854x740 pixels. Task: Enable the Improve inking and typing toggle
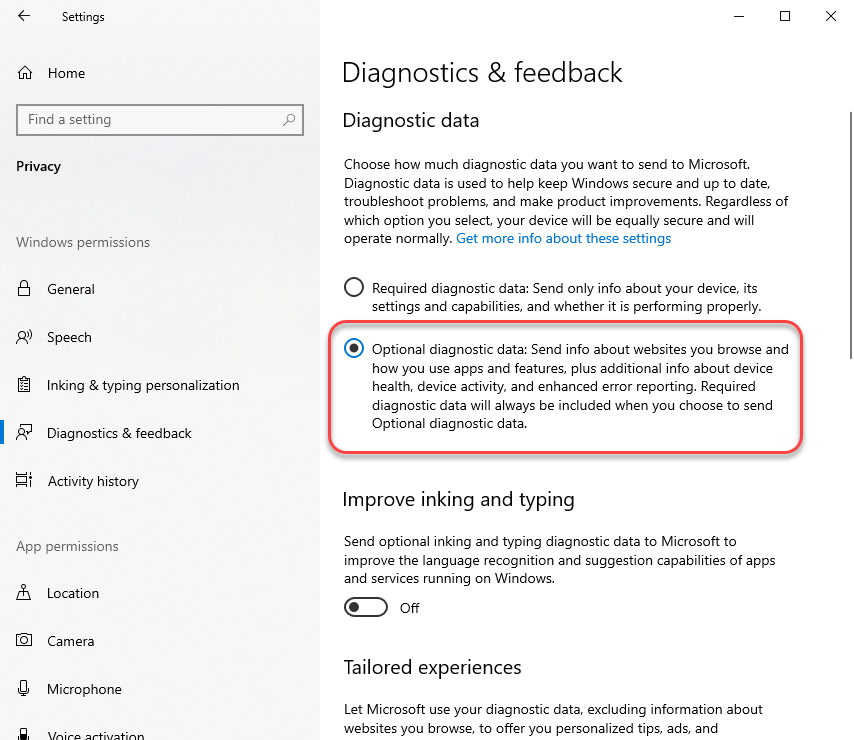365,607
